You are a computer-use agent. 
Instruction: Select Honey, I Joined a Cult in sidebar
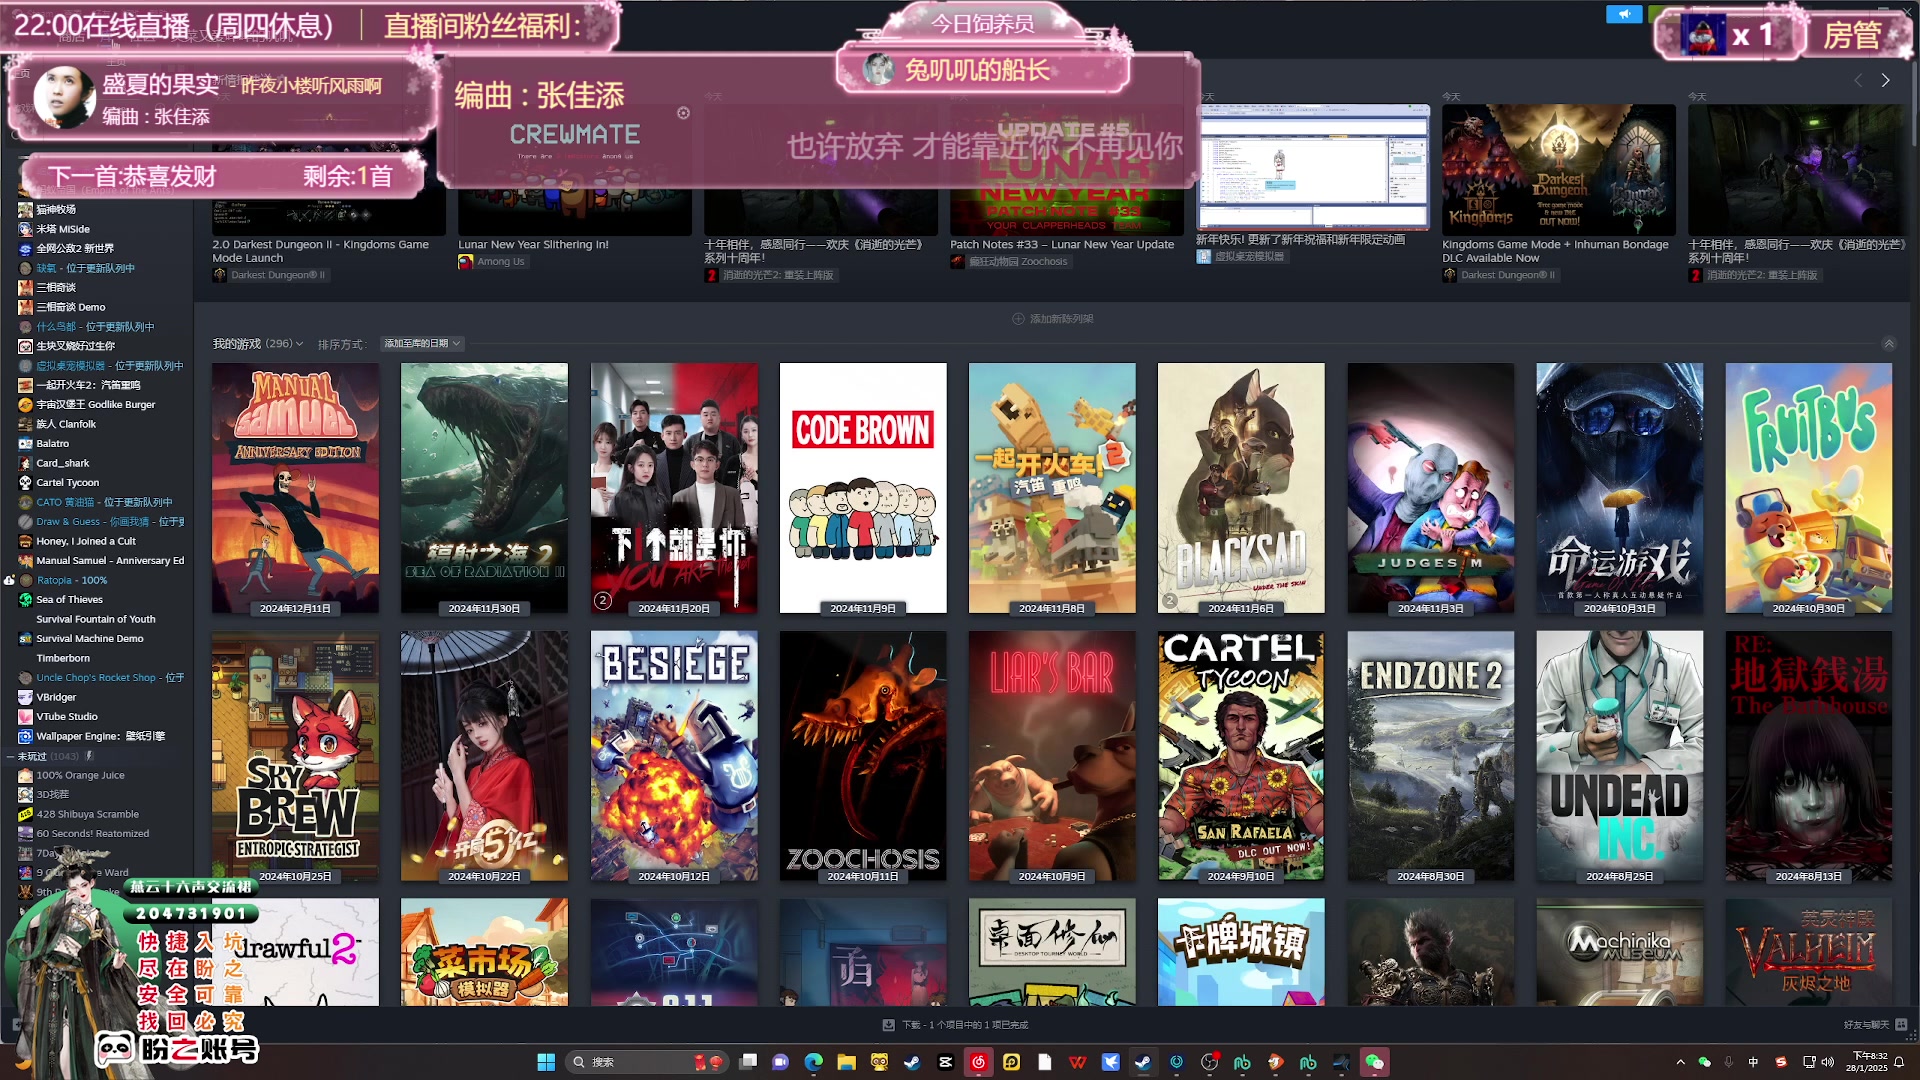click(x=85, y=542)
